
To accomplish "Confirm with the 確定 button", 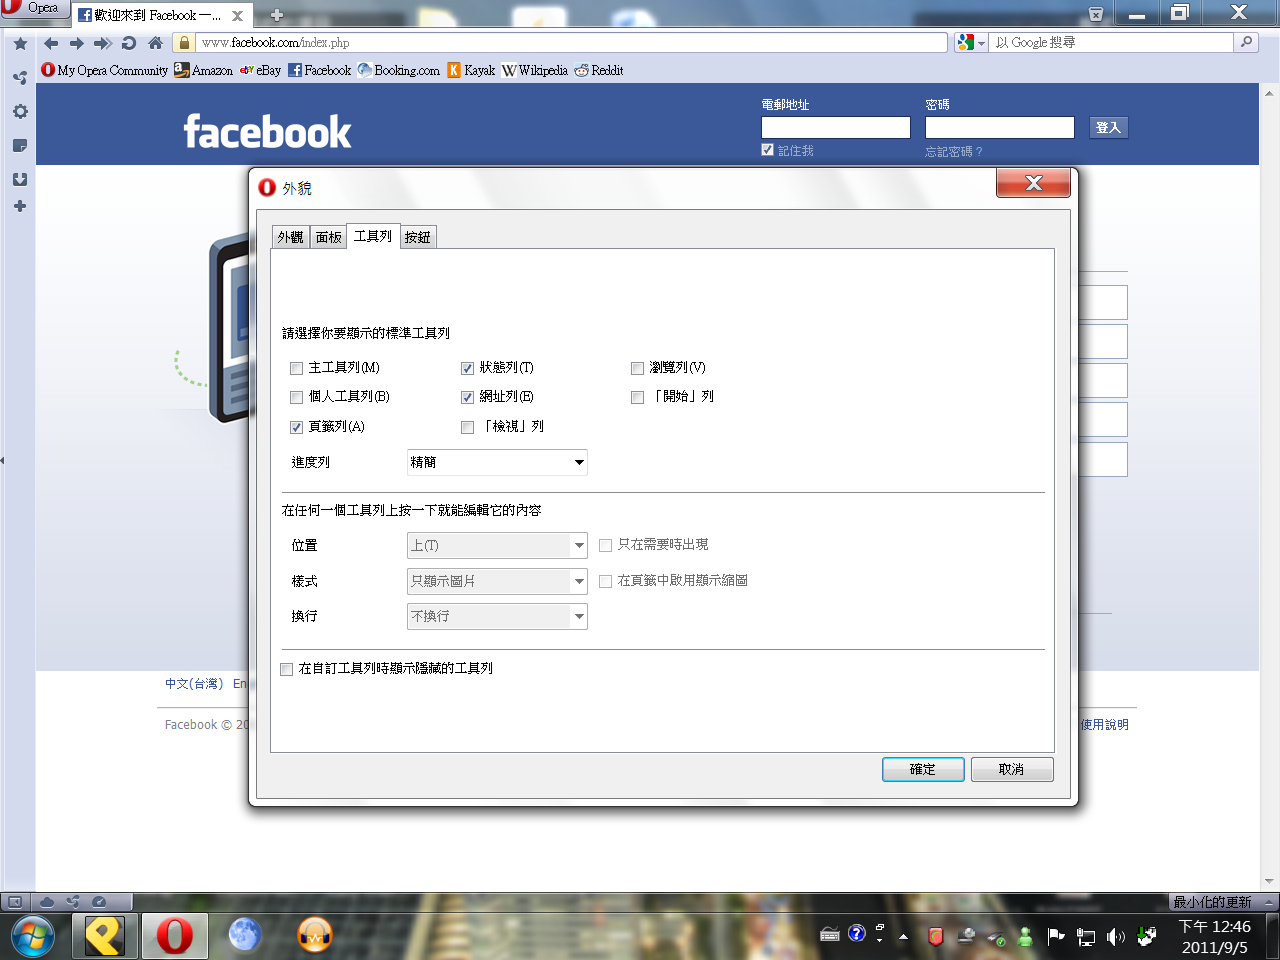I will point(923,769).
